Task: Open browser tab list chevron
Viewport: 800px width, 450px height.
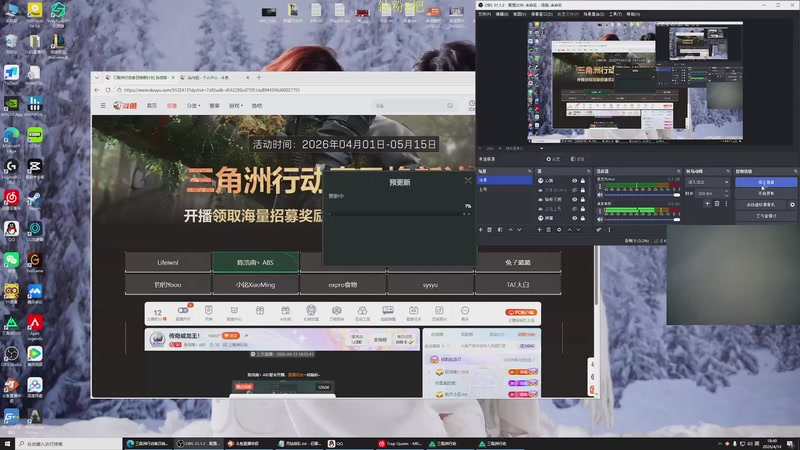Action: click(97, 78)
